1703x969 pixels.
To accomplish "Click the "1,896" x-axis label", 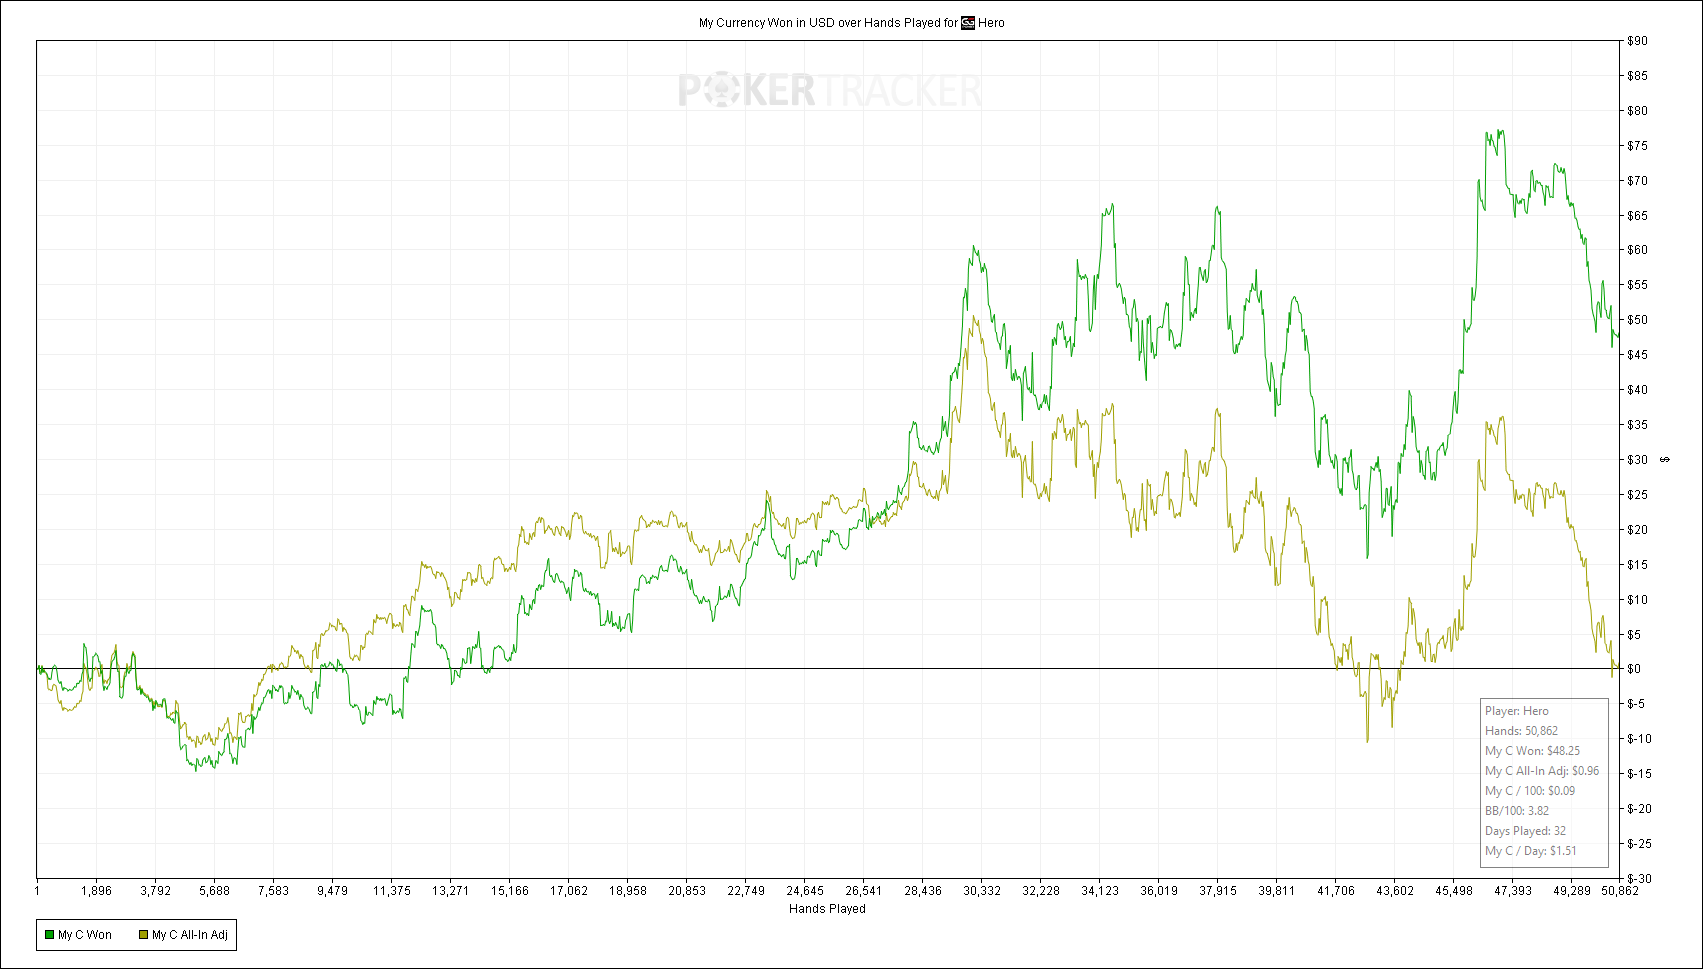I will [96, 891].
